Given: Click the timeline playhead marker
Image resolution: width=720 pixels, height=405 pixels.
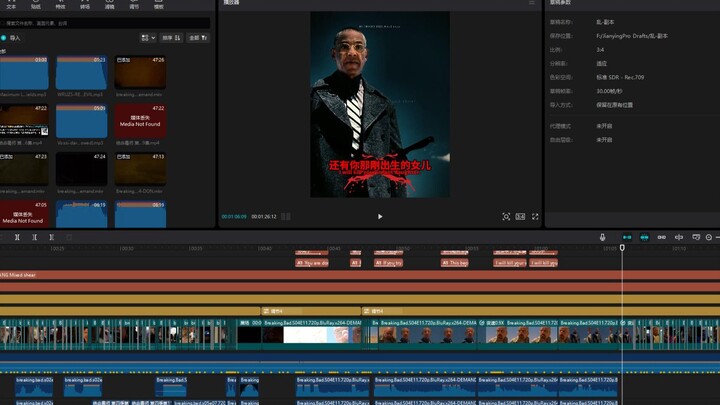Looking at the screenshot, I should (622, 248).
